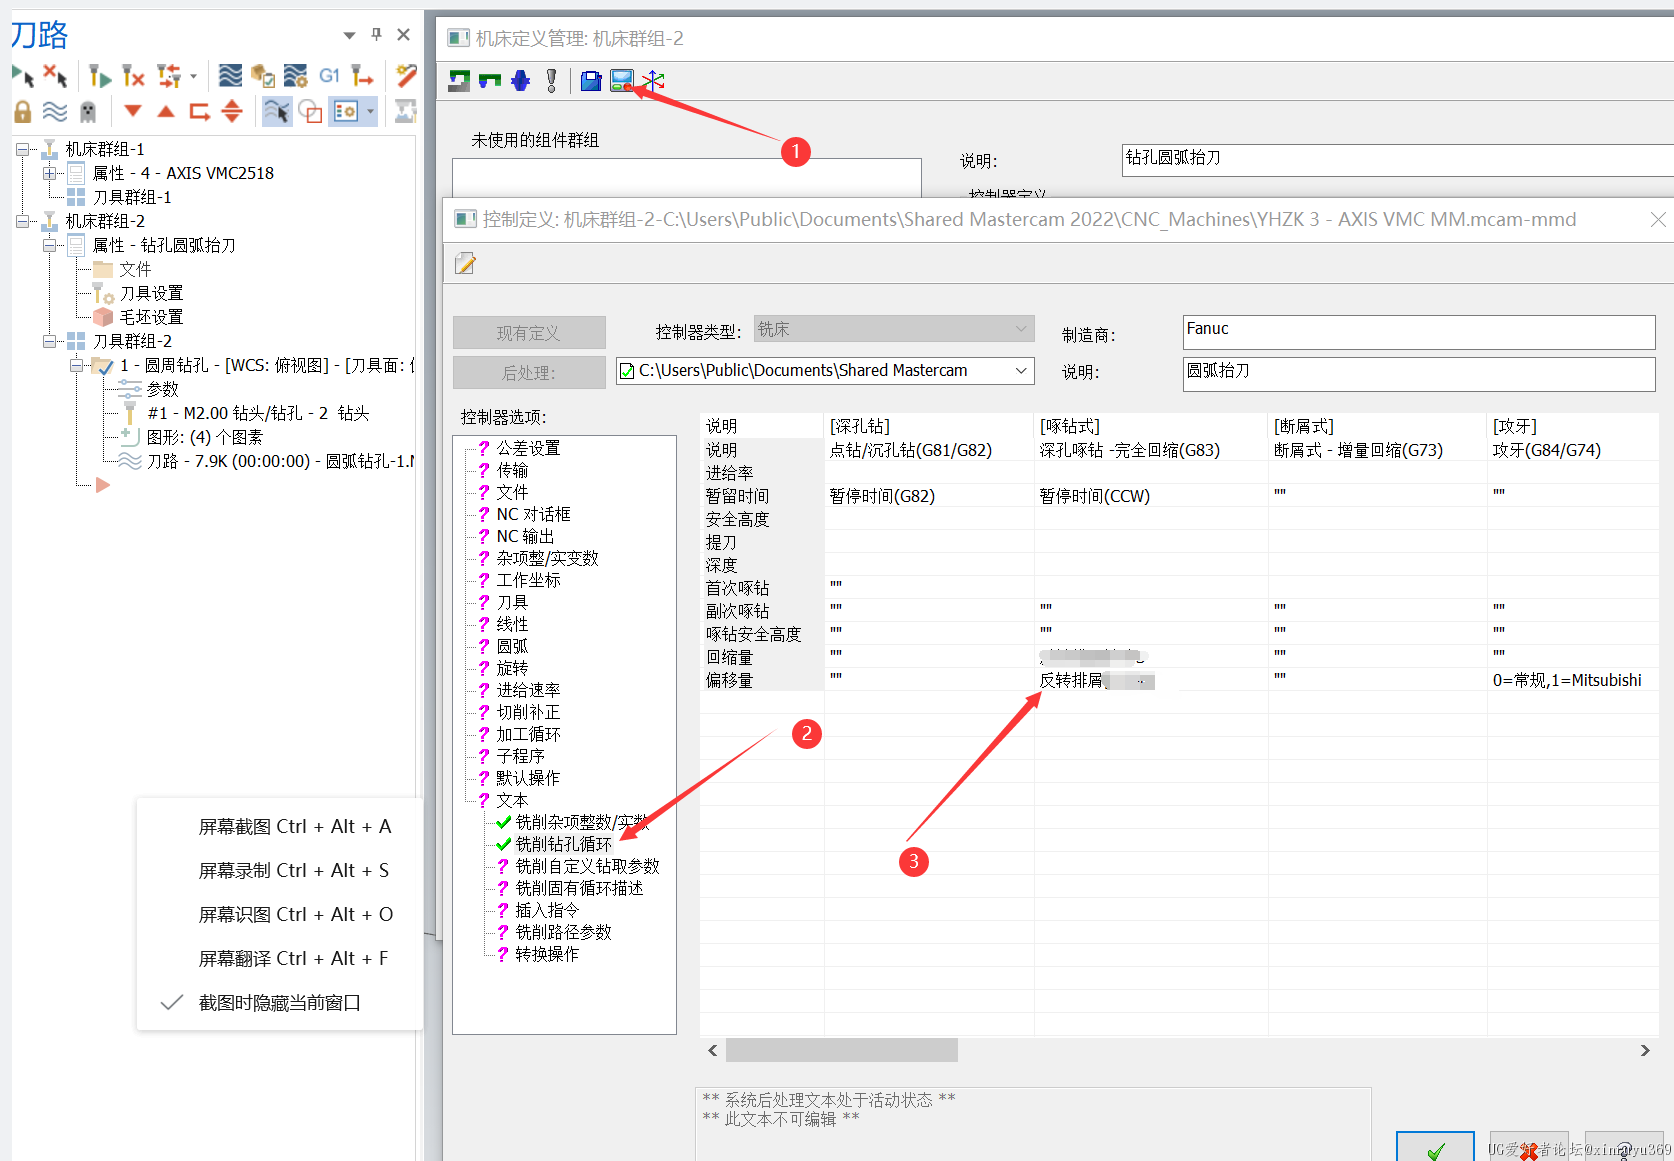Click the horizontal scrollbar thumb under table
Viewport: 1674px width, 1161px height.
point(842,1050)
